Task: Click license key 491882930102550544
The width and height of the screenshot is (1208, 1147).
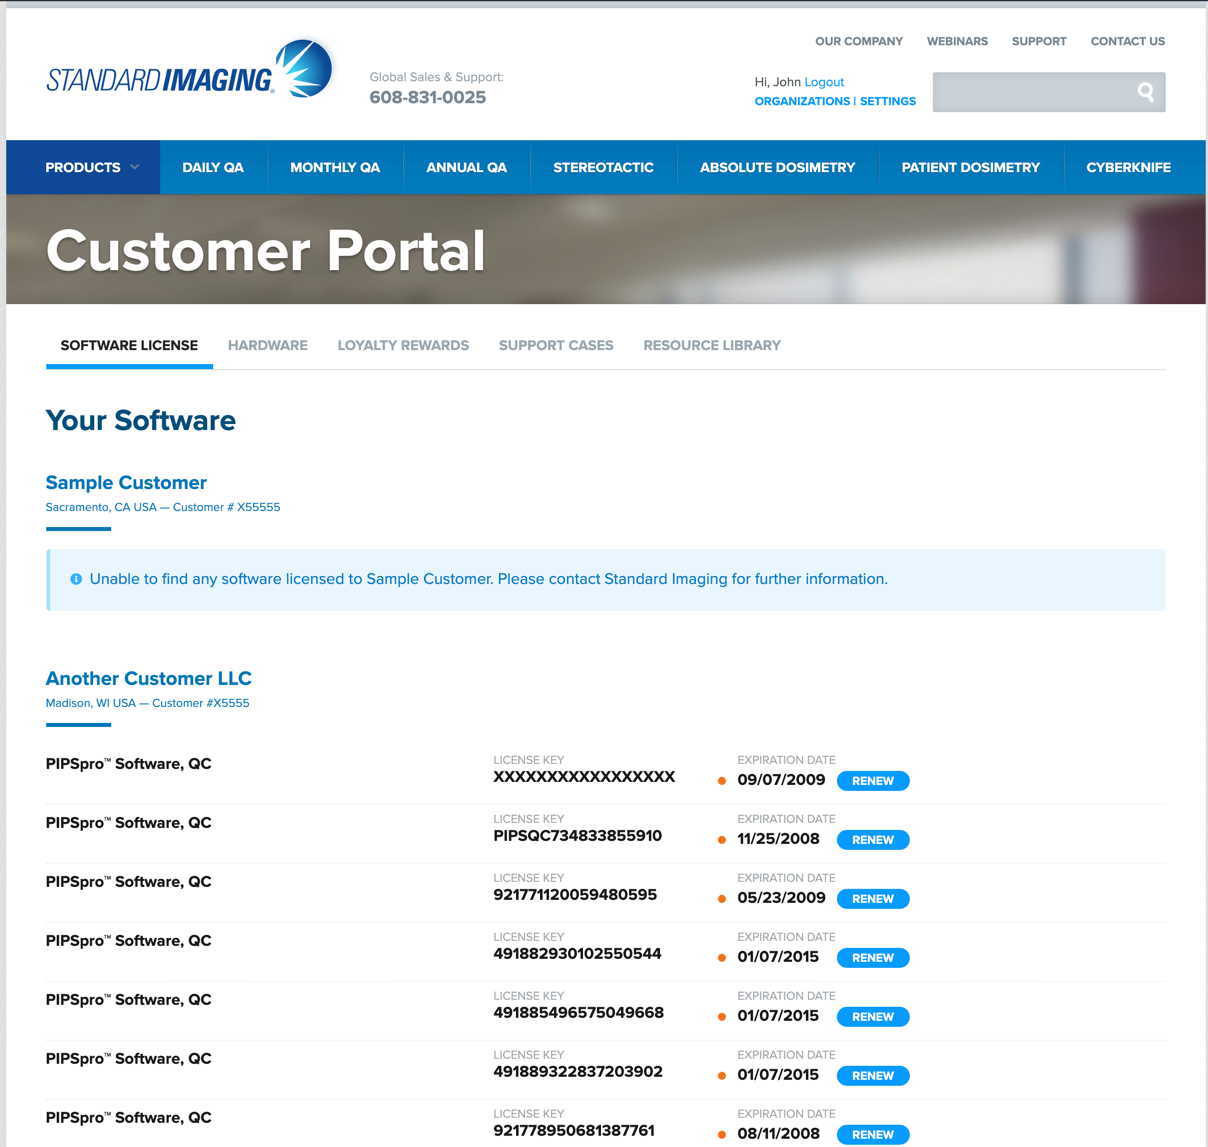Action: click(x=577, y=954)
